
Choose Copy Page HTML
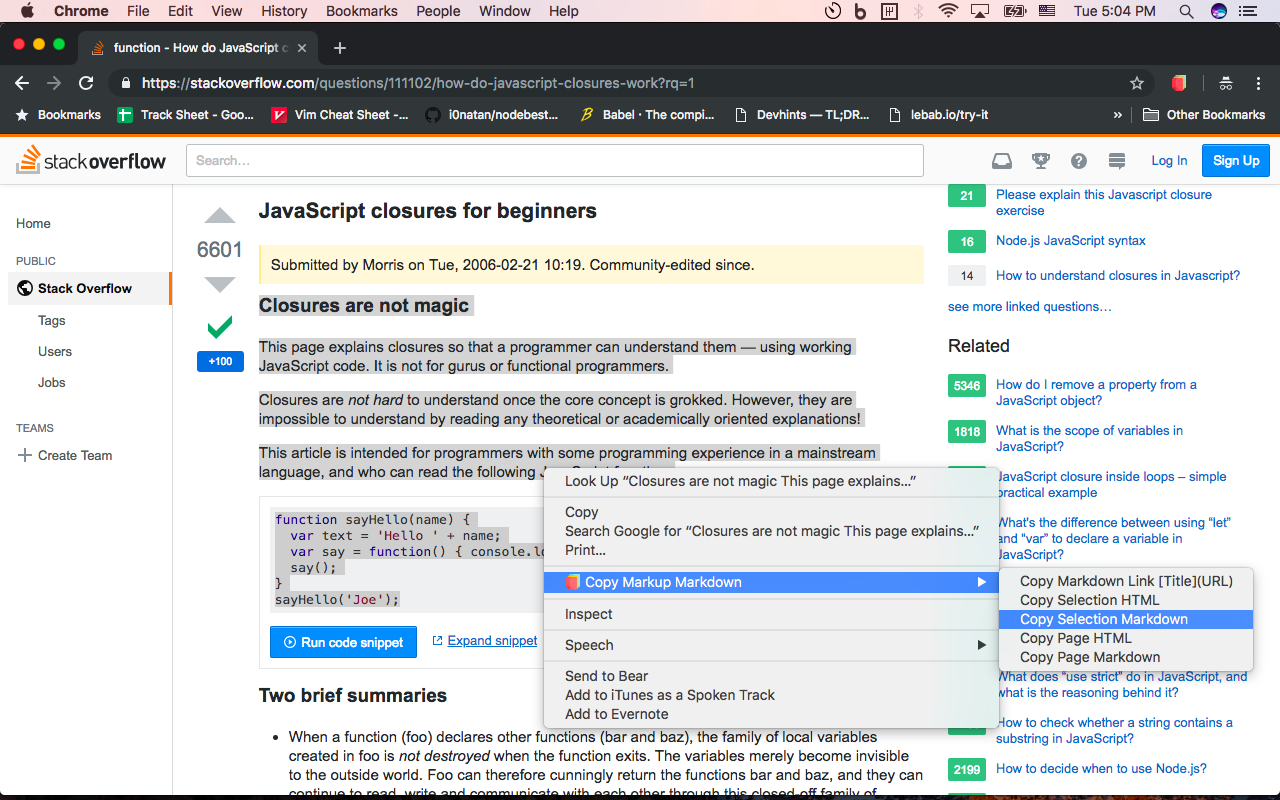click(x=1126, y=638)
